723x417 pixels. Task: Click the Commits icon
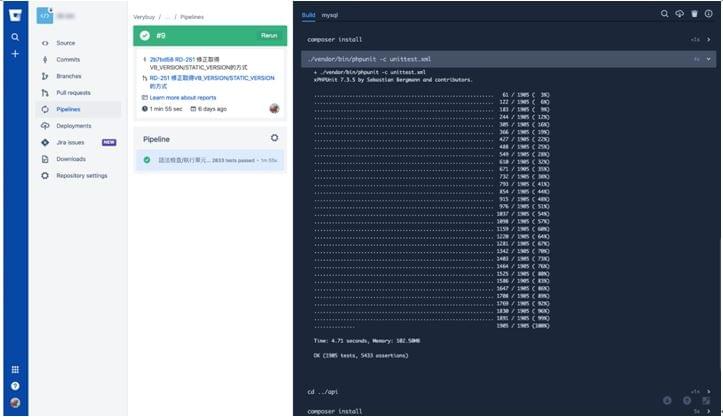tap(45, 60)
